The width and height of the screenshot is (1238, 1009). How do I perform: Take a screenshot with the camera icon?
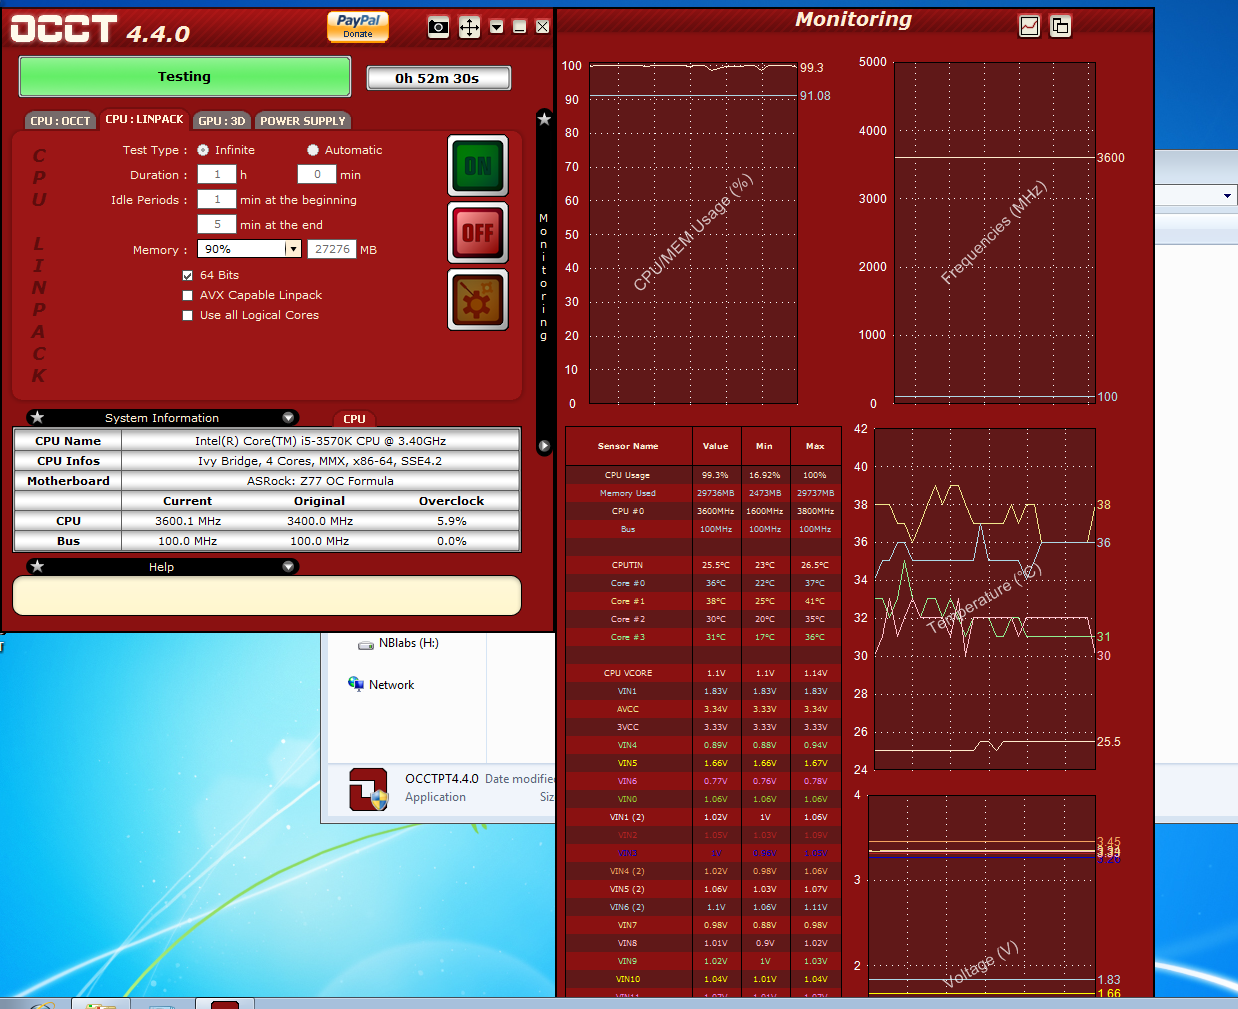[438, 27]
